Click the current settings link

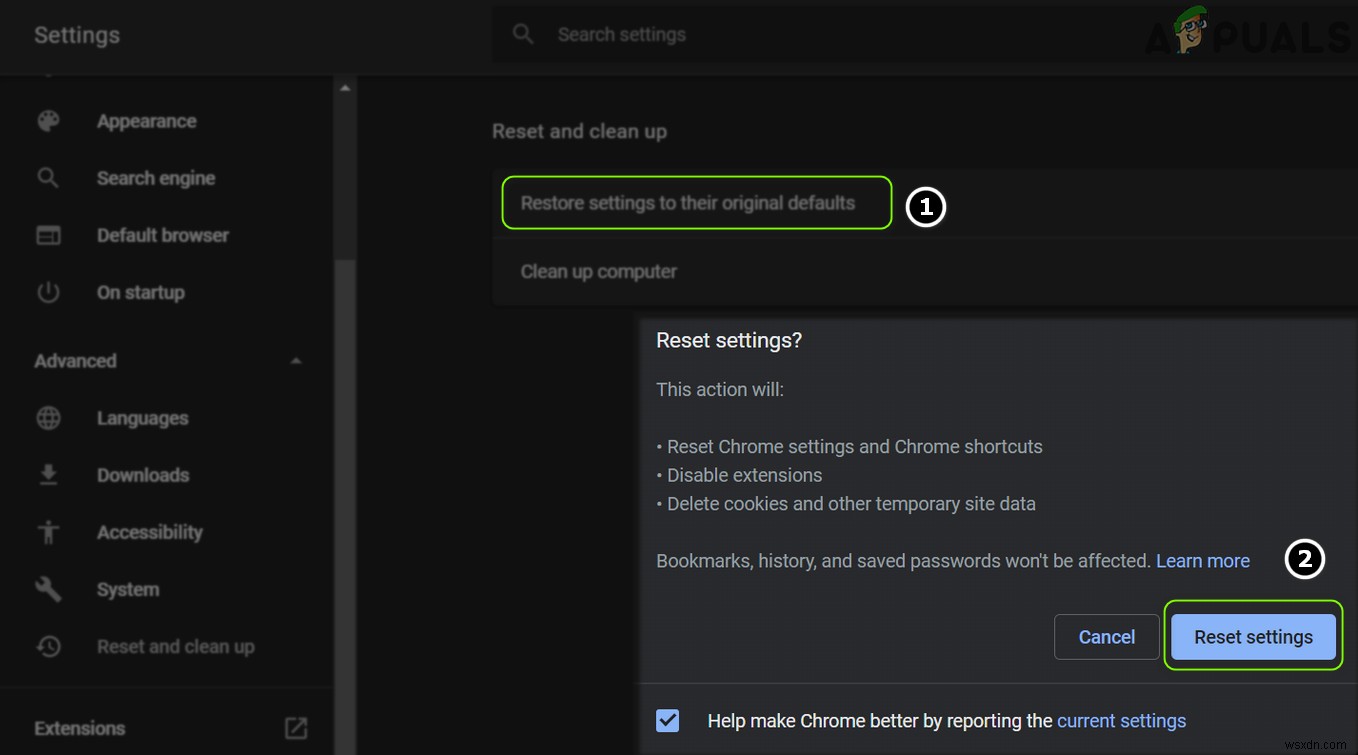point(1121,720)
